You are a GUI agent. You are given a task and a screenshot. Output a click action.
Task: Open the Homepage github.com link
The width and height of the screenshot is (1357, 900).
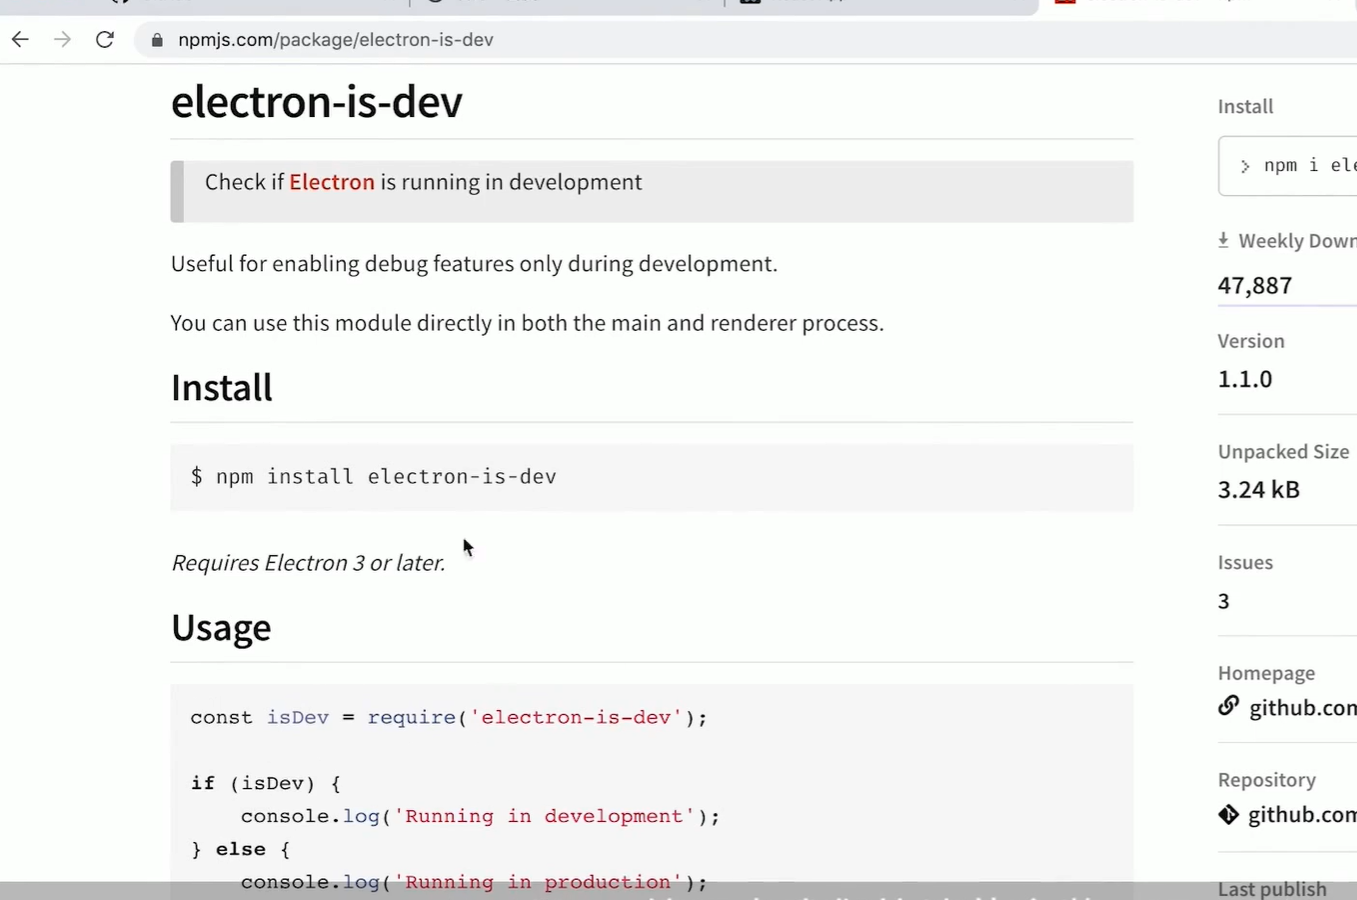1302,708
